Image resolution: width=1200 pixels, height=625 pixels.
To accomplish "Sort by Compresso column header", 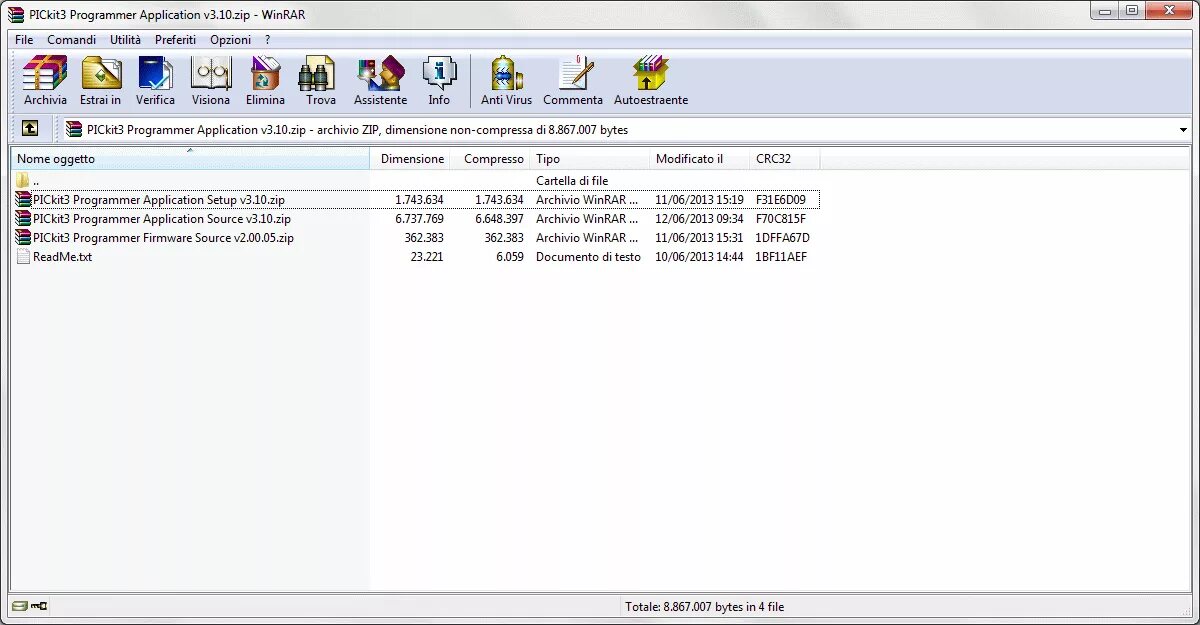I will [490, 159].
